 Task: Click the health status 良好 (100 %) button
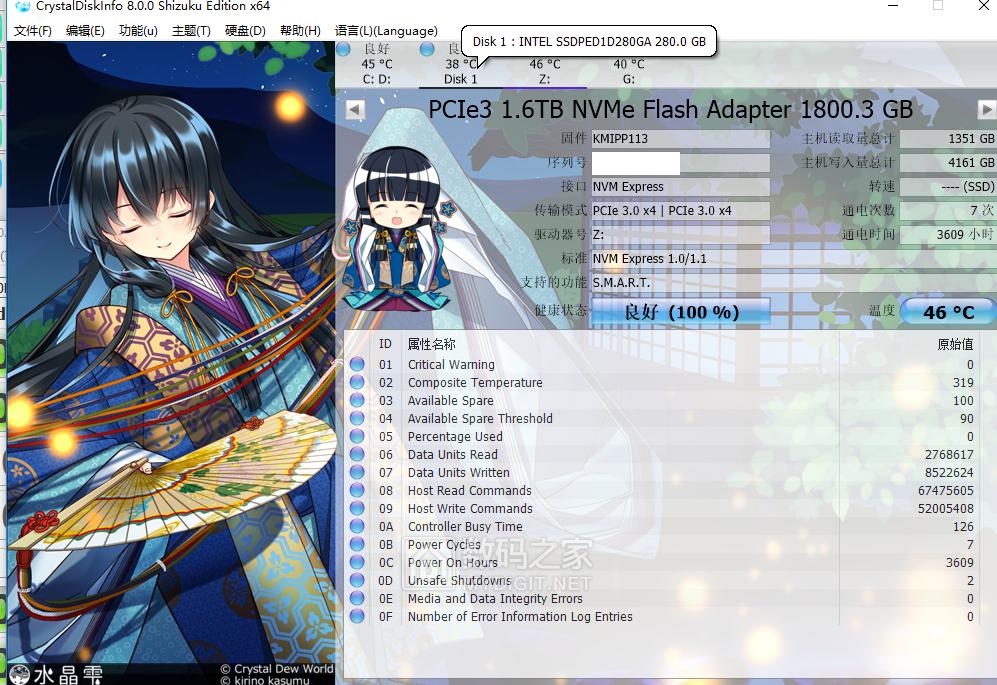[681, 312]
